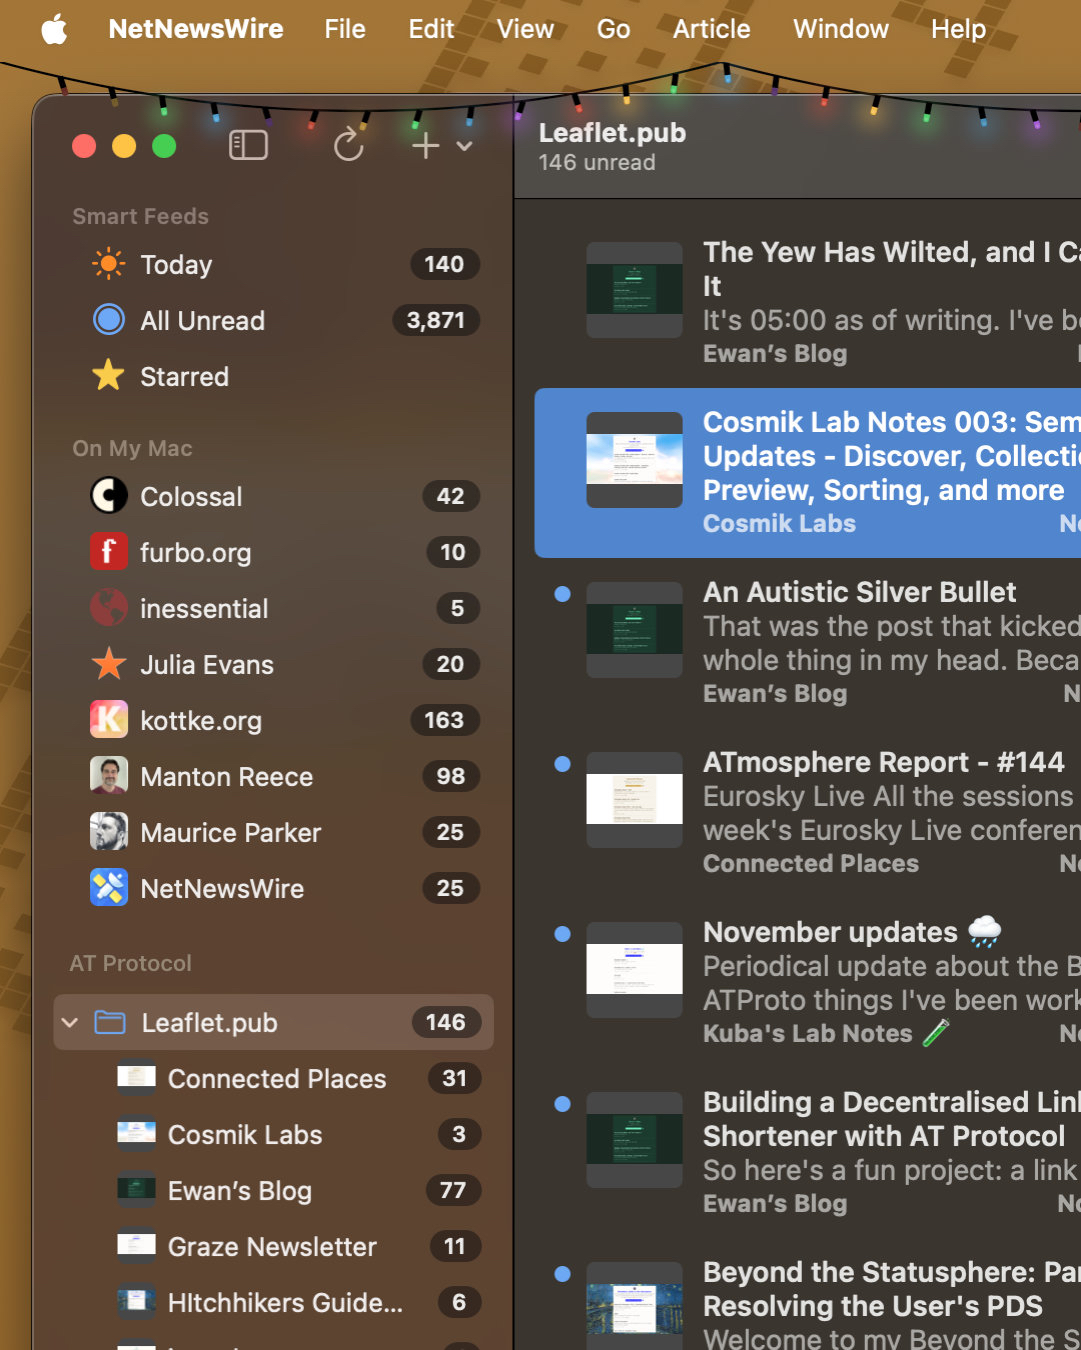Click the refresh feeds icon

pos(348,146)
